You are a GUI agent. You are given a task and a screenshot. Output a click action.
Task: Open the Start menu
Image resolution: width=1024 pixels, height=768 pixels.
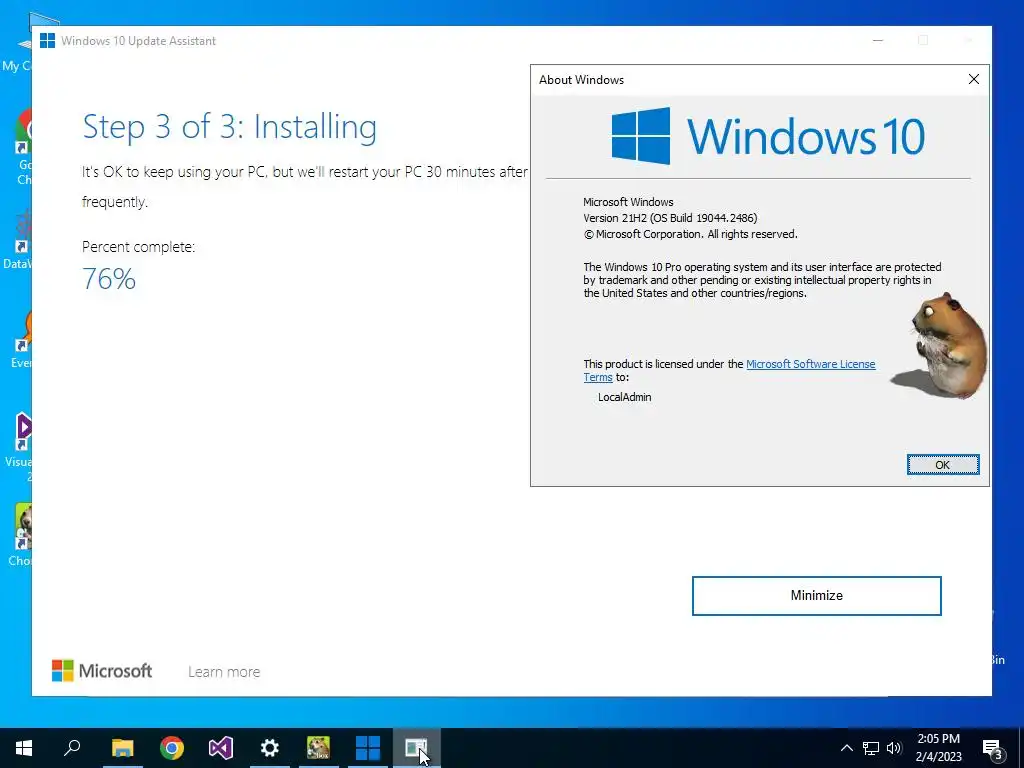click(x=24, y=748)
